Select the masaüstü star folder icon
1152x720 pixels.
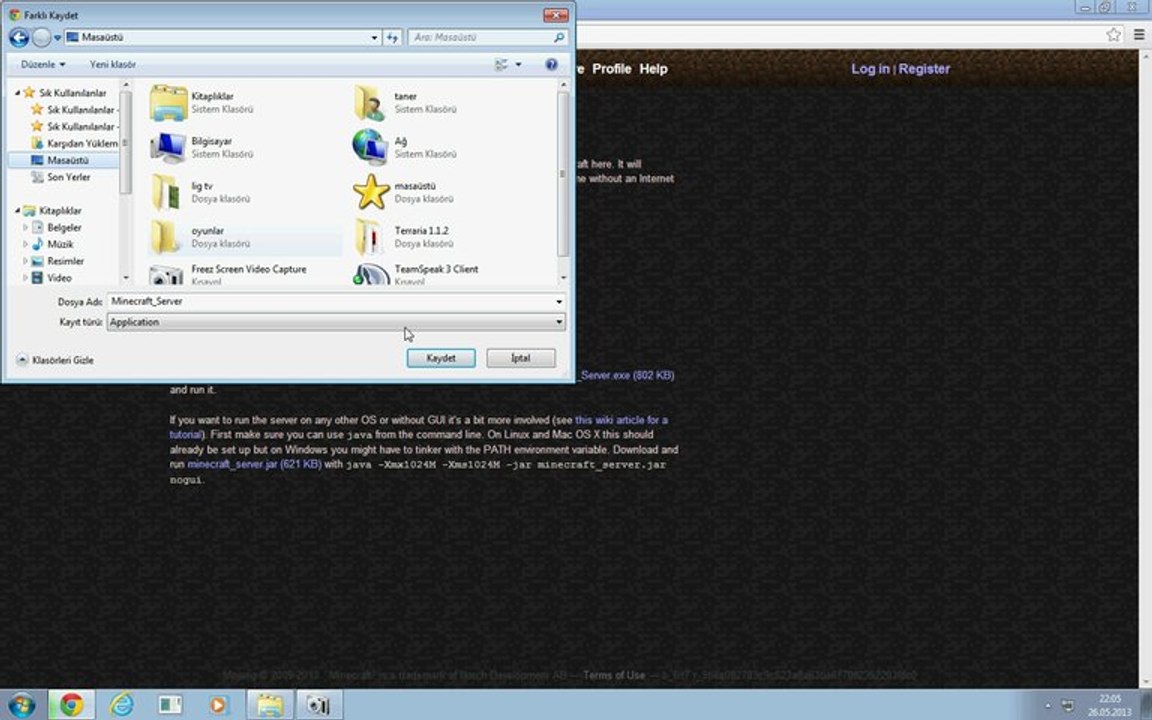pyautogui.click(x=371, y=192)
